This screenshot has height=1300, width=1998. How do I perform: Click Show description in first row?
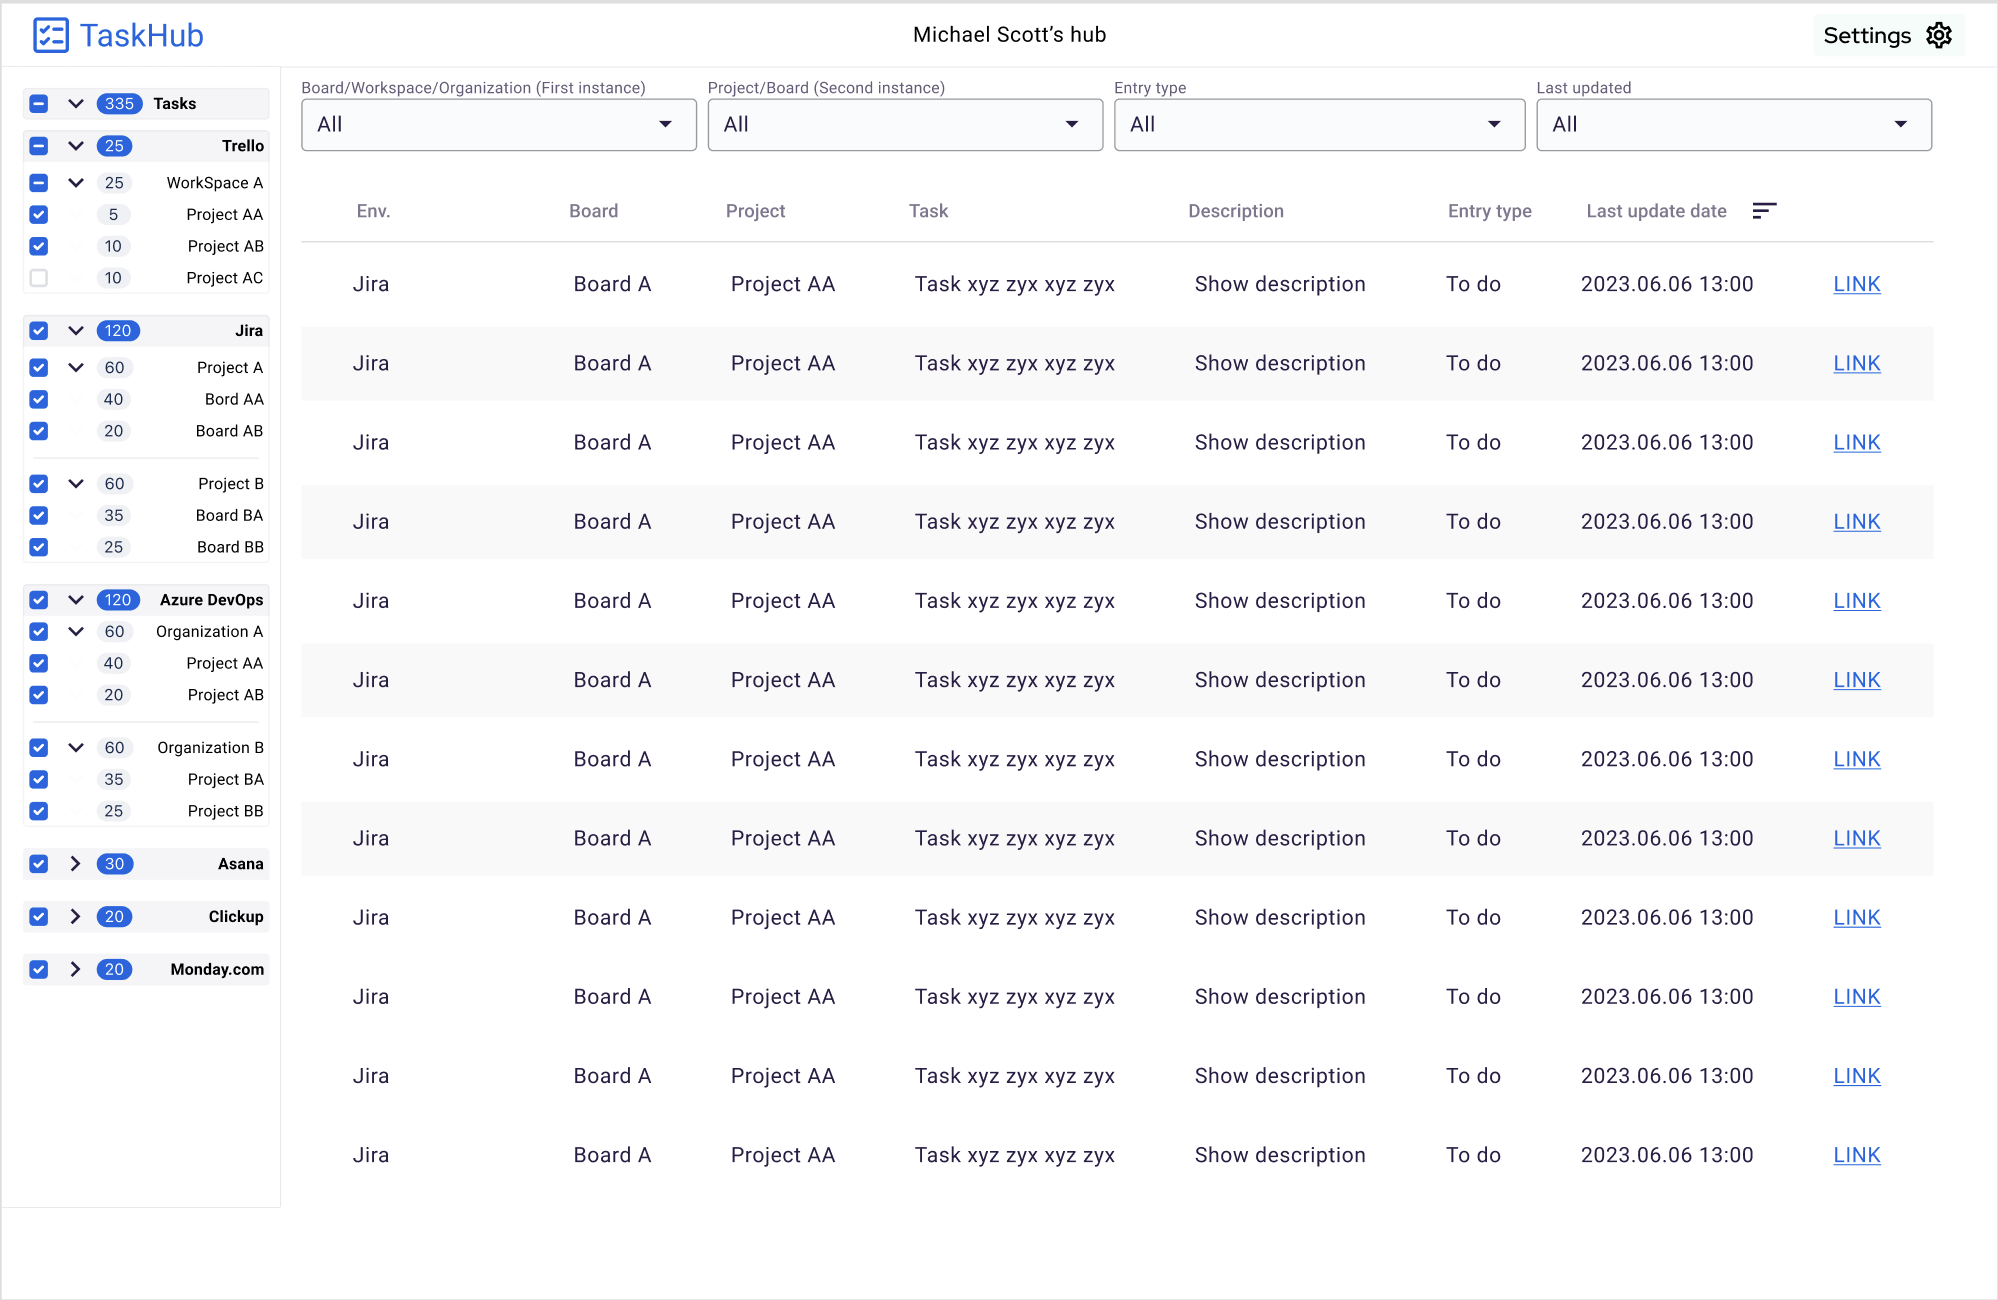click(1279, 284)
